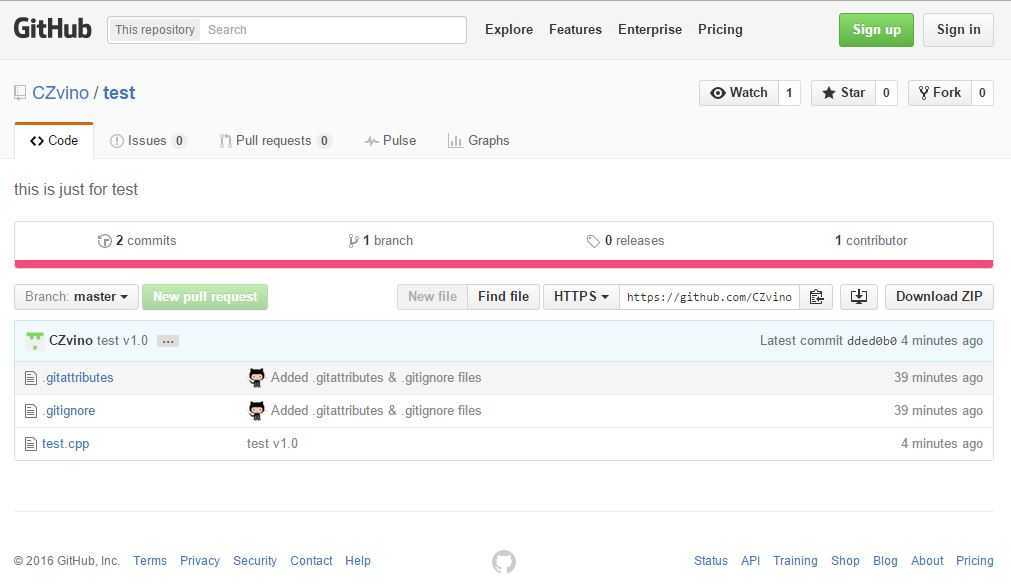Click the clone in desktop icon button

(x=859, y=297)
